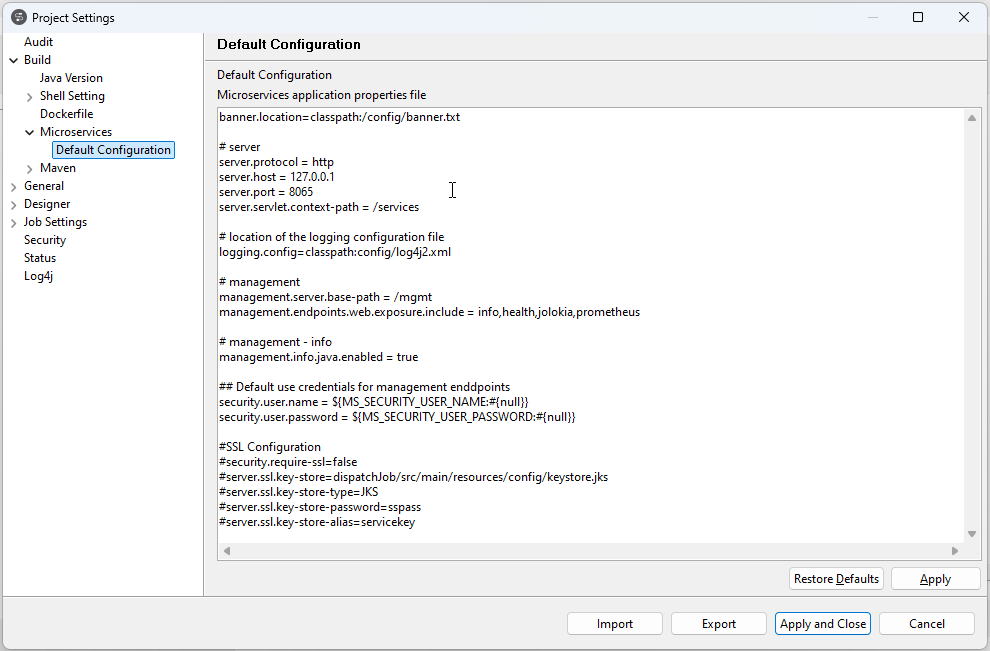Collapse the Microservices tree node
Viewport: 990px width, 651px height.
click(29, 131)
